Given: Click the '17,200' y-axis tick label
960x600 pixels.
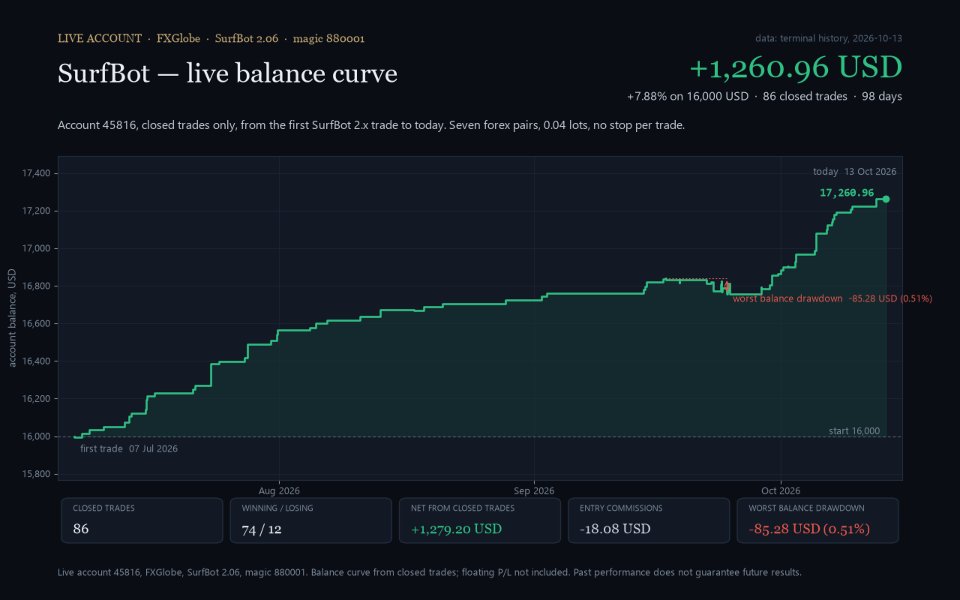Looking at the screenshot, I should click(x=36, y=211).
